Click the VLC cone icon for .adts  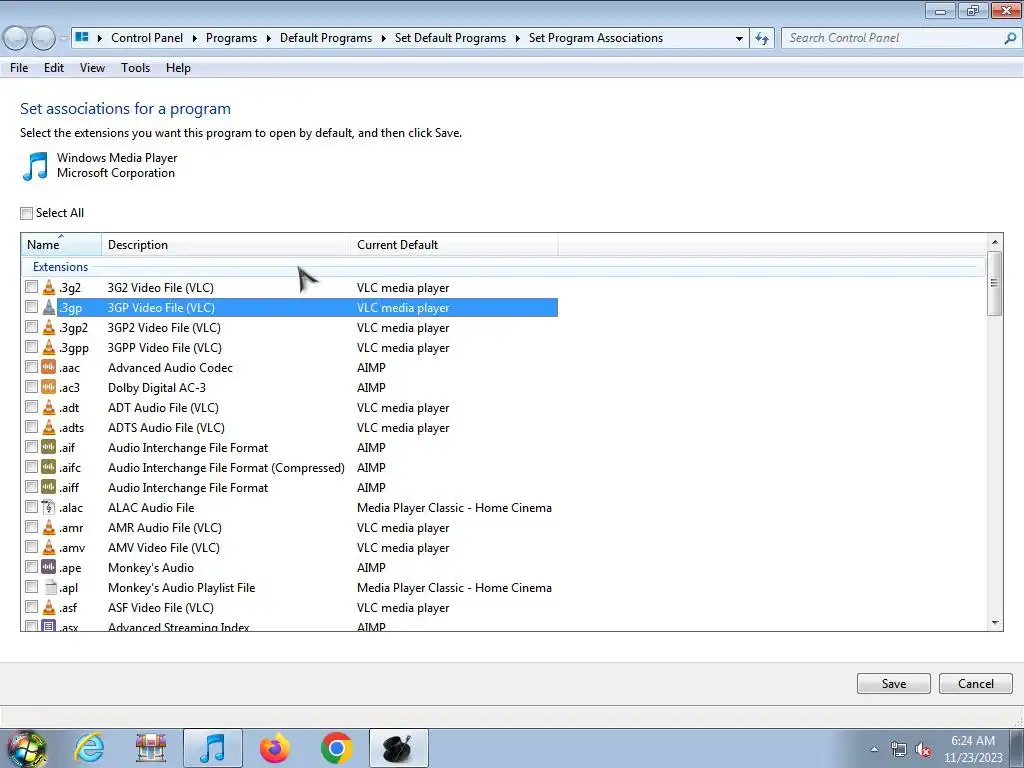49,427
